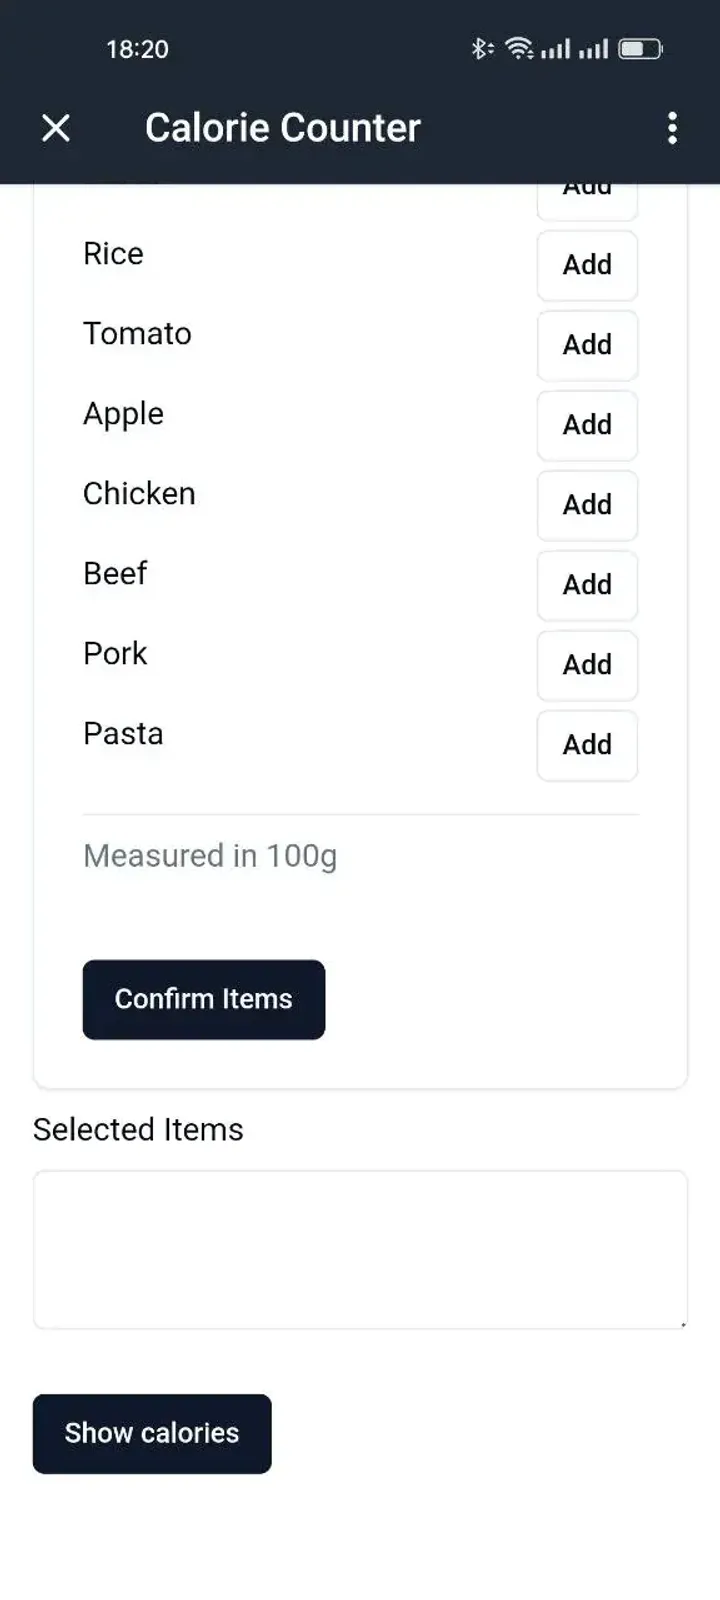
Task: Add Tomato to selected items
Action: pyautogui.click(x=587, y=345)
